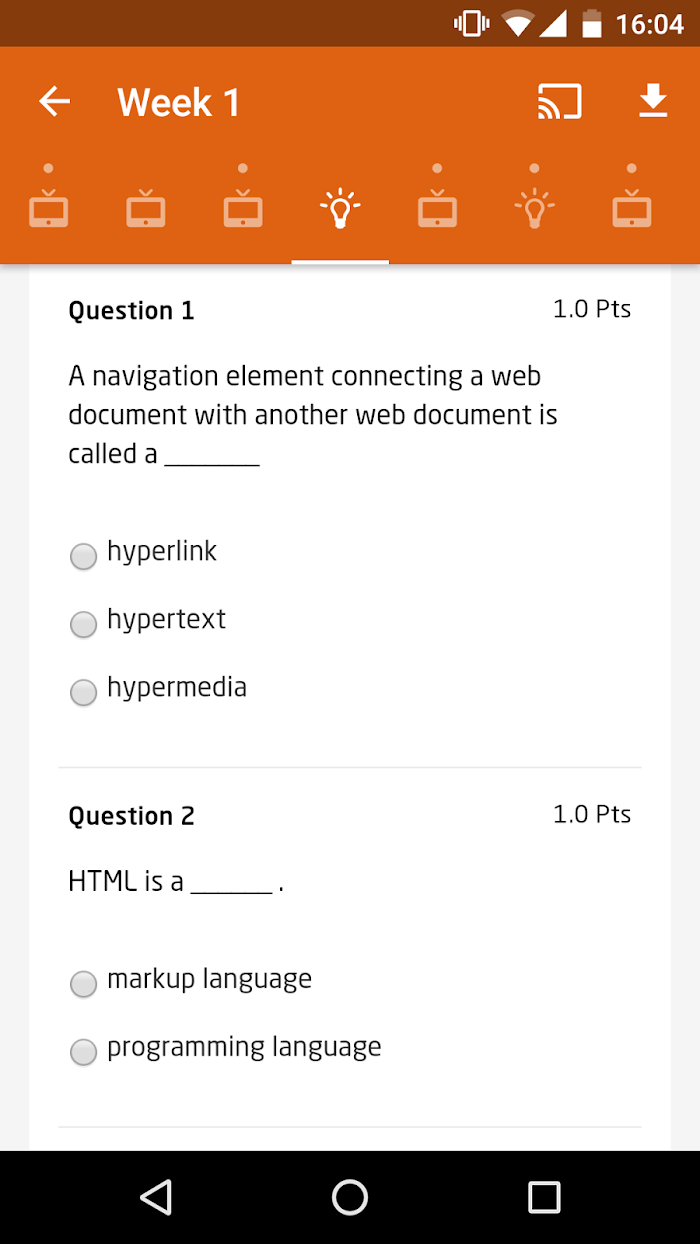Tap the download icon in header
Viewport: 700px width, 1244px height.
tap(653, 101)
